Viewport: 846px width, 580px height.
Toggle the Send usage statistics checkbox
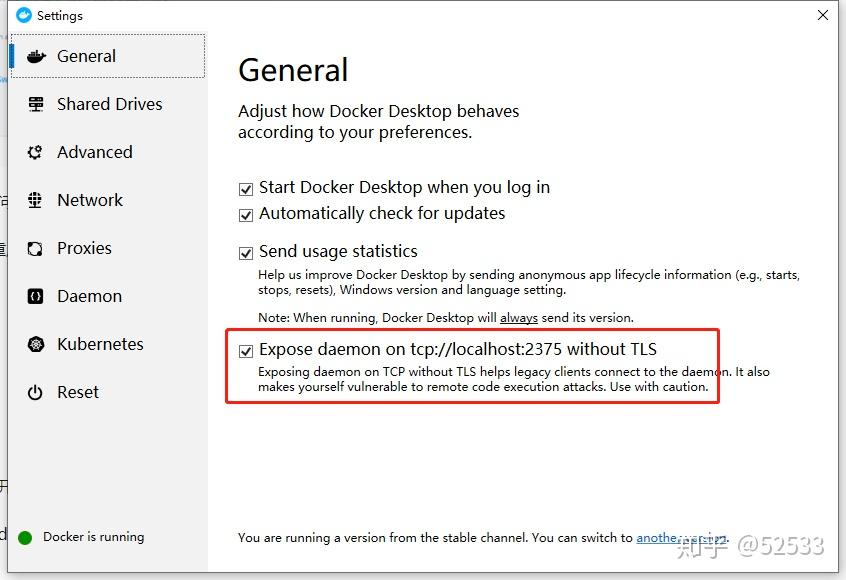click(x=245, y=251)
